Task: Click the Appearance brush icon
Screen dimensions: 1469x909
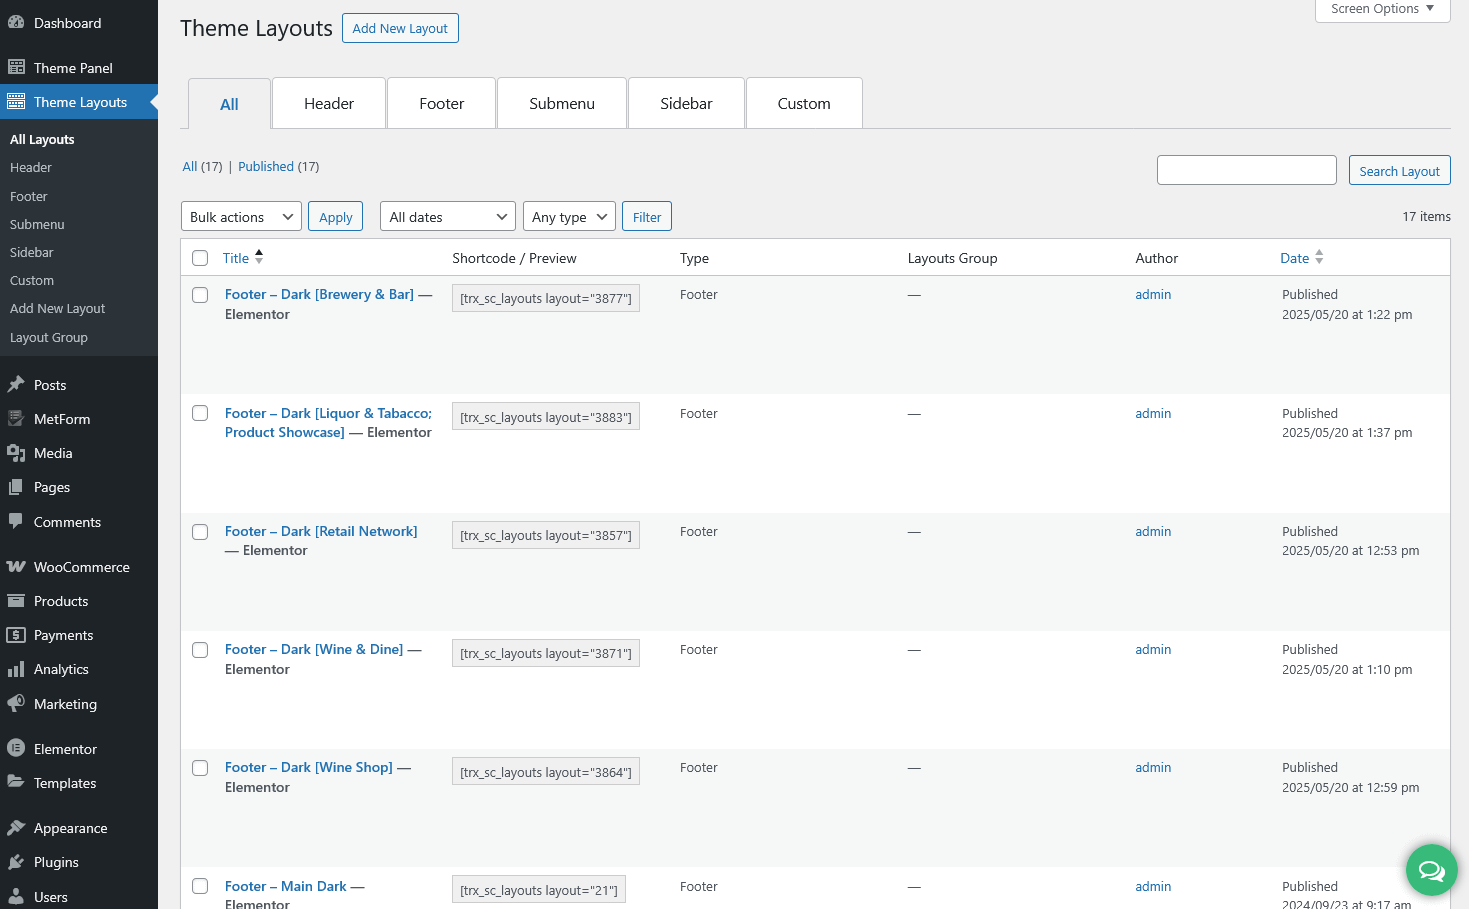Action: pyautogui.click(x=16, y=827)
